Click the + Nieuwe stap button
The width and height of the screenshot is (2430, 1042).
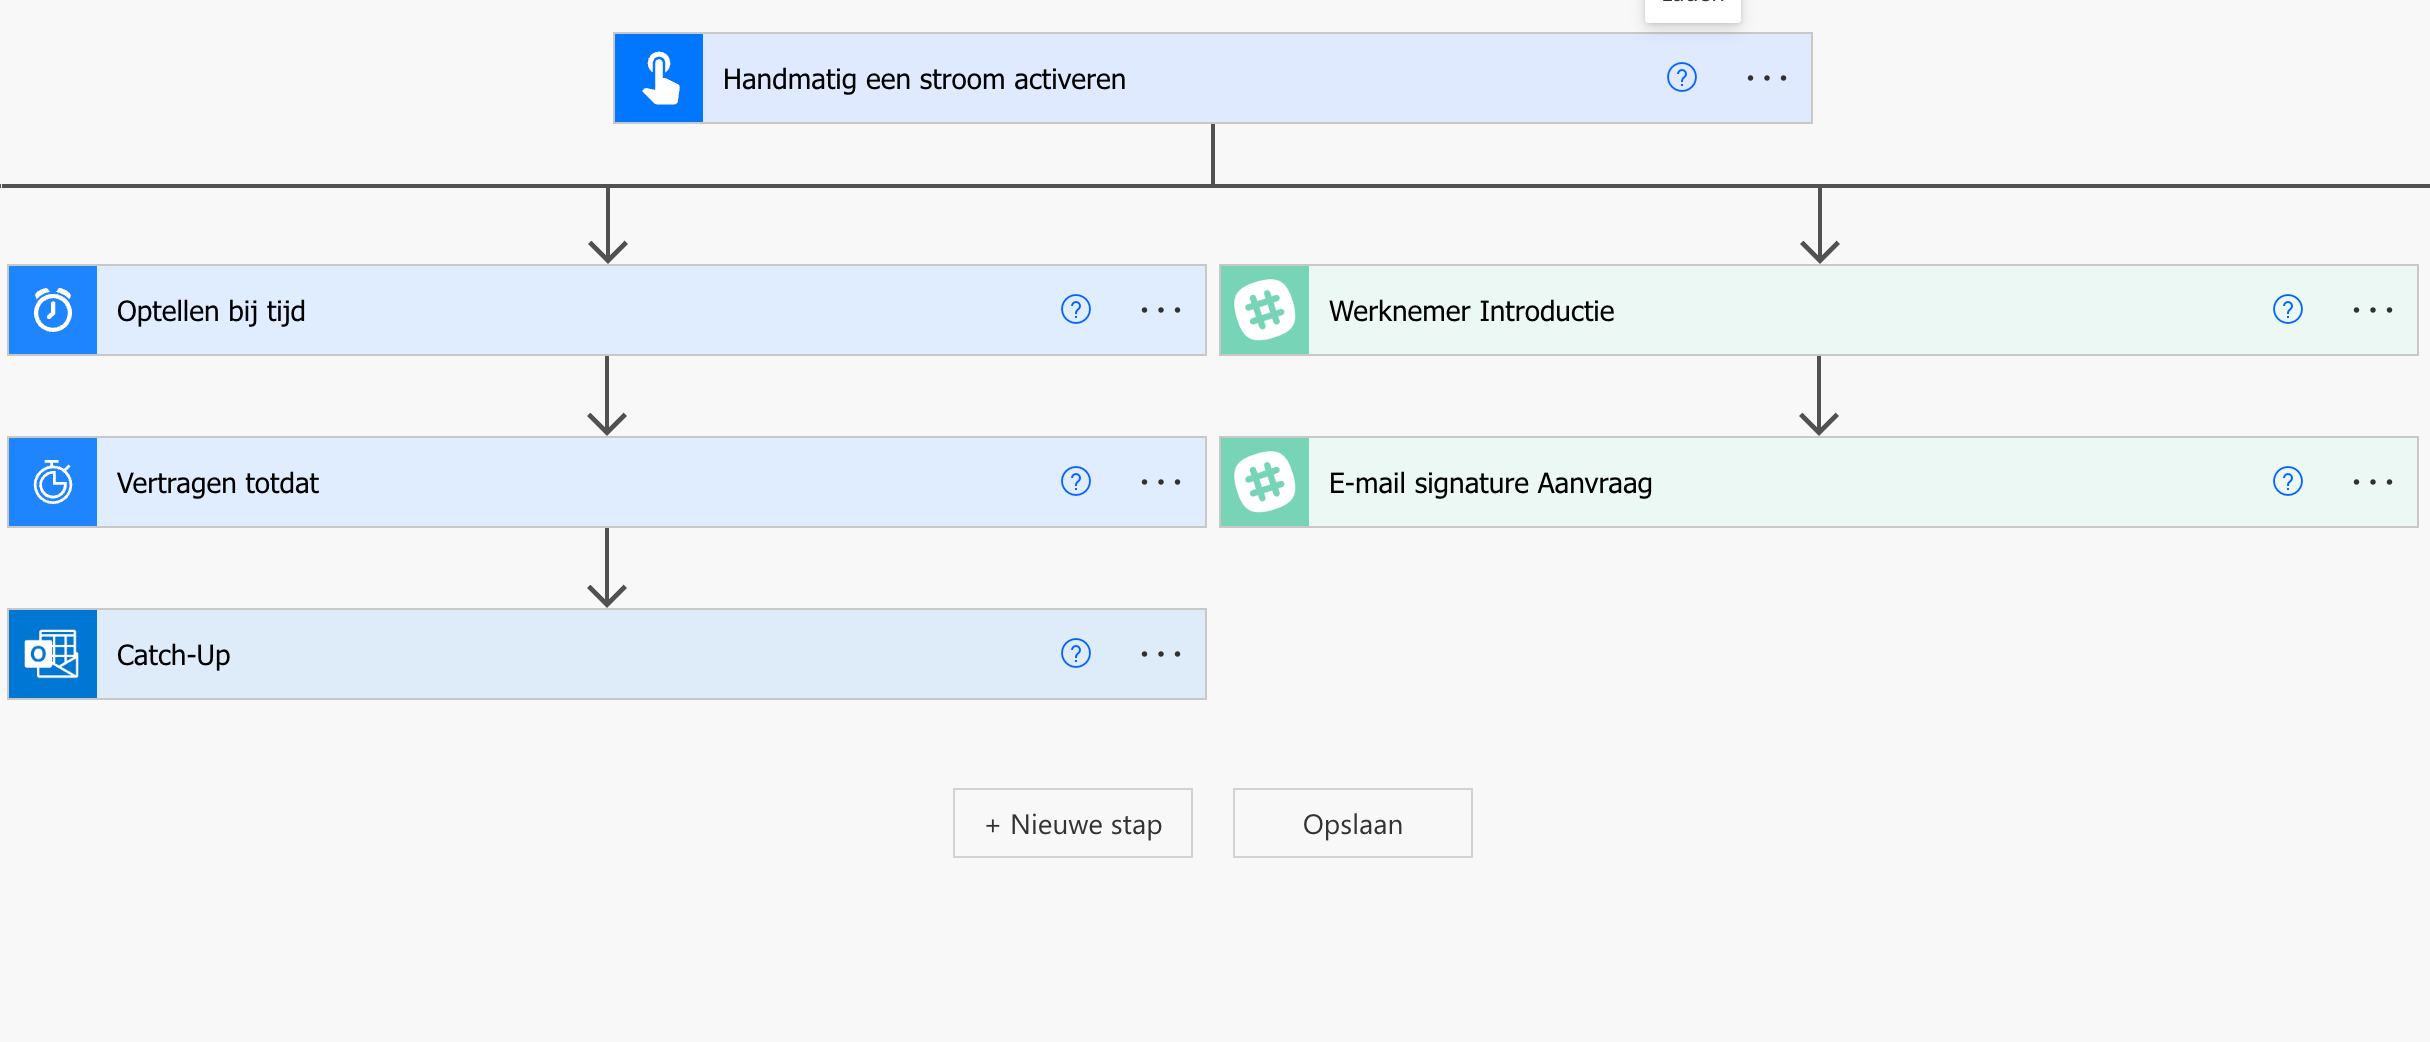tap(1072, 823)
